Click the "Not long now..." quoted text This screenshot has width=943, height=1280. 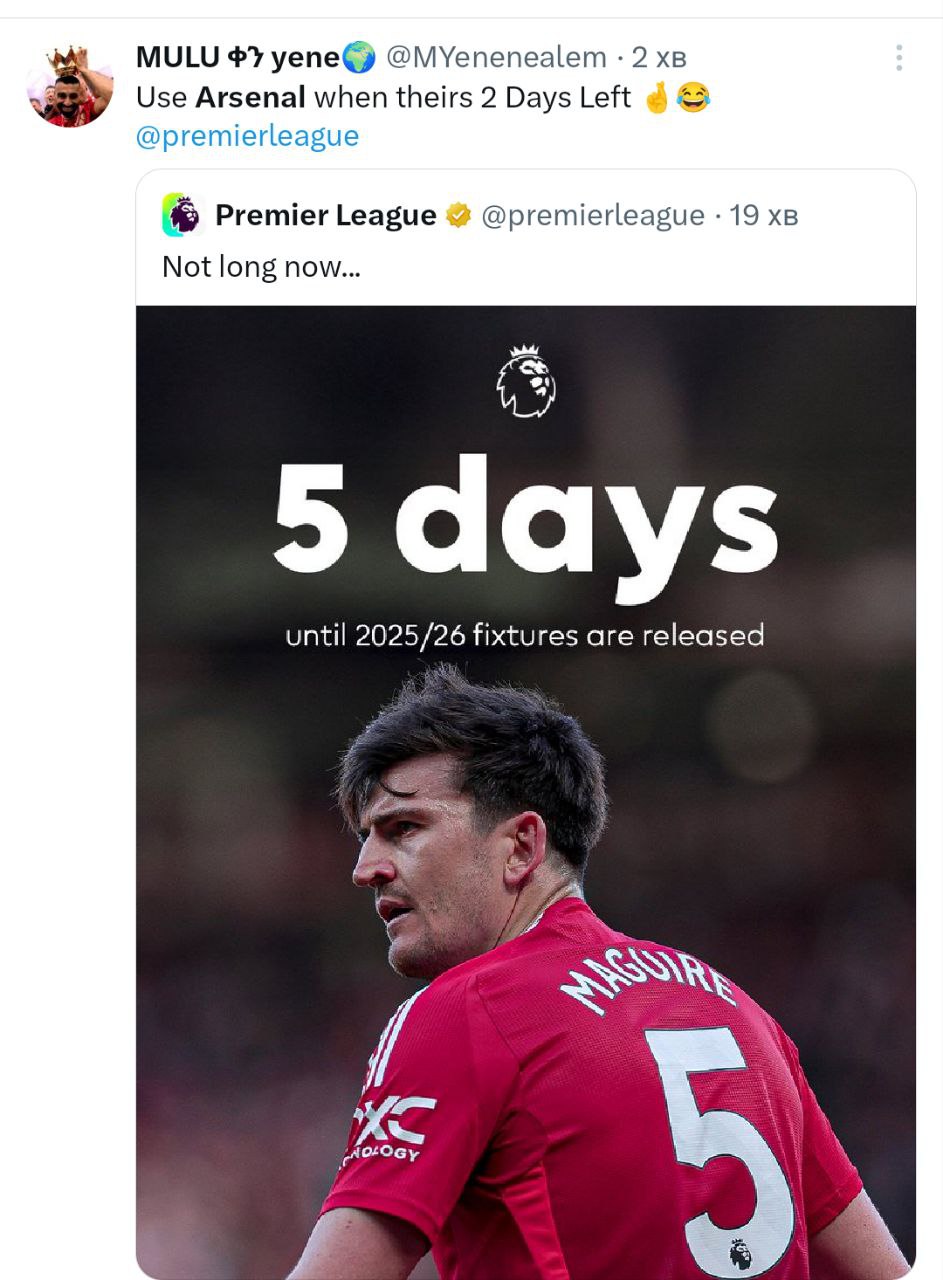click(261, 267)
